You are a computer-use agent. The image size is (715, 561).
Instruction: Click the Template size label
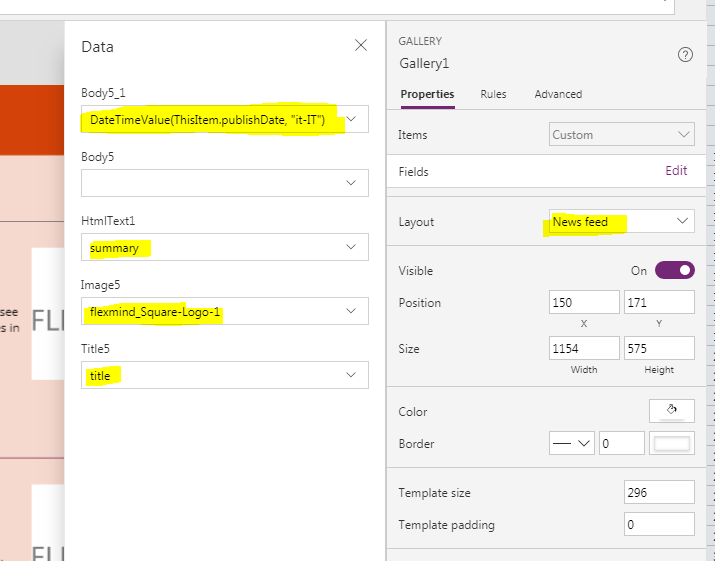(434, 493)
